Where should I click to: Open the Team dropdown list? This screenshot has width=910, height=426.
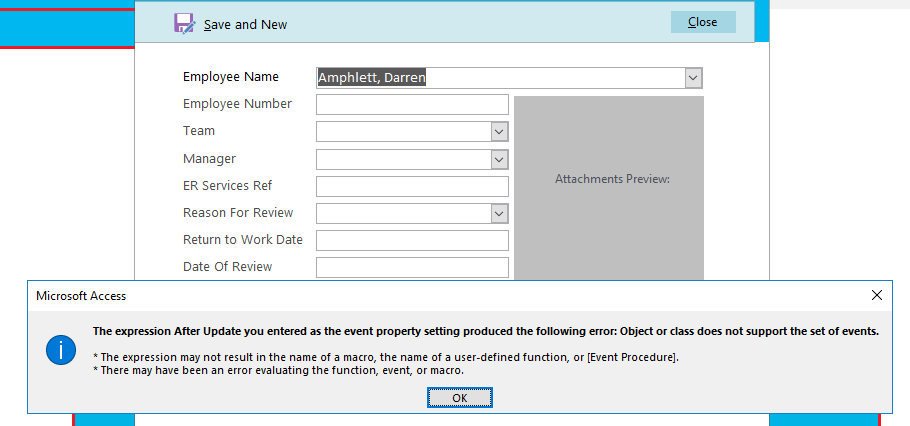pyautogui.click(x=500, y=131)
